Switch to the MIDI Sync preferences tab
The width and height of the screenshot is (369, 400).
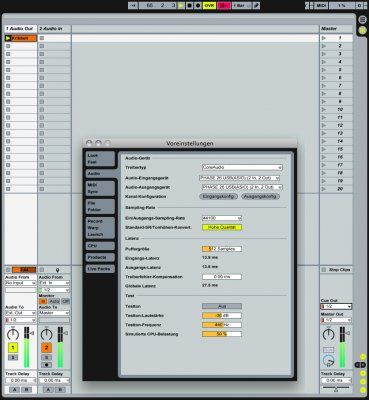pyautogui.click(x=100, y=188)
